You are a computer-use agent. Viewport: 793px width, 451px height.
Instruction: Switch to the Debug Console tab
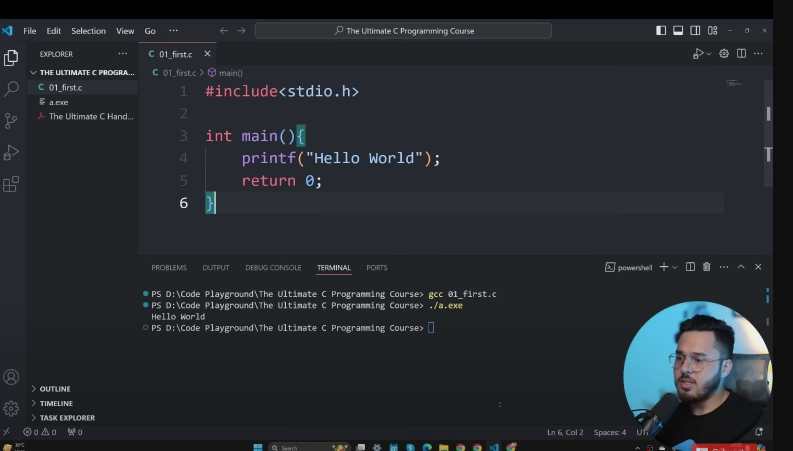[x=273, y=267]
